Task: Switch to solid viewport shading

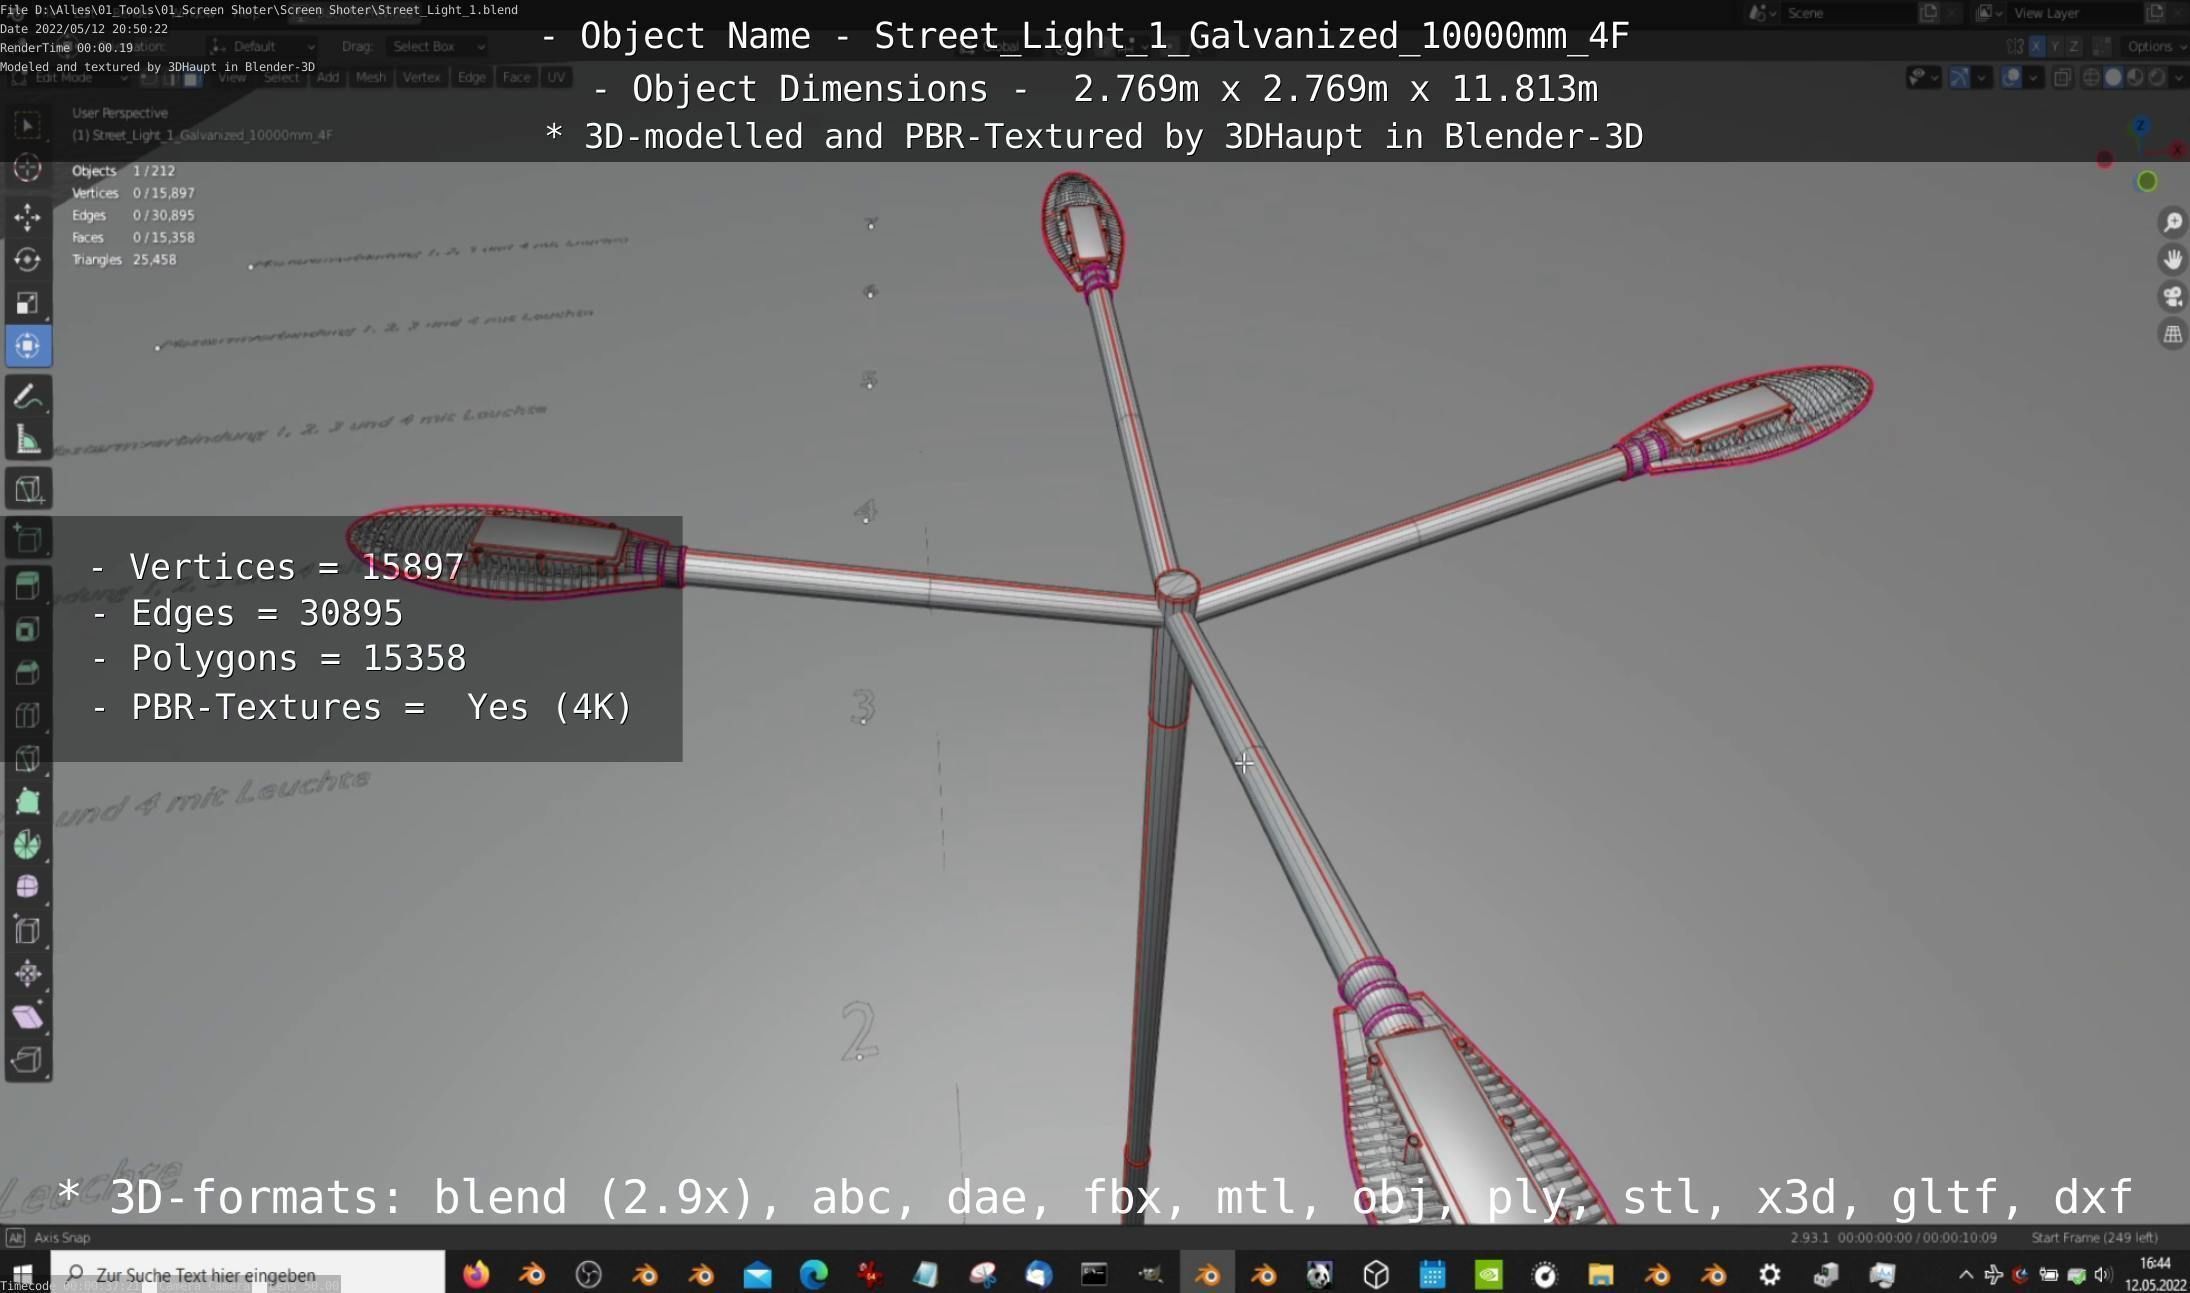Action: (2113, 77)
